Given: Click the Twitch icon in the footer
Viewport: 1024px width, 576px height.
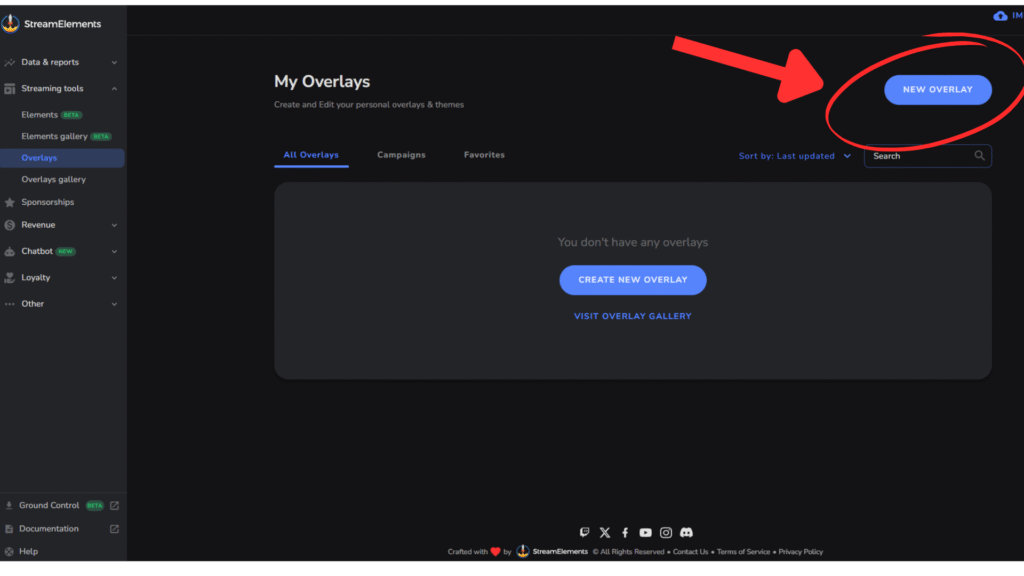Looking at the screenshot, I should click(585, 533).
